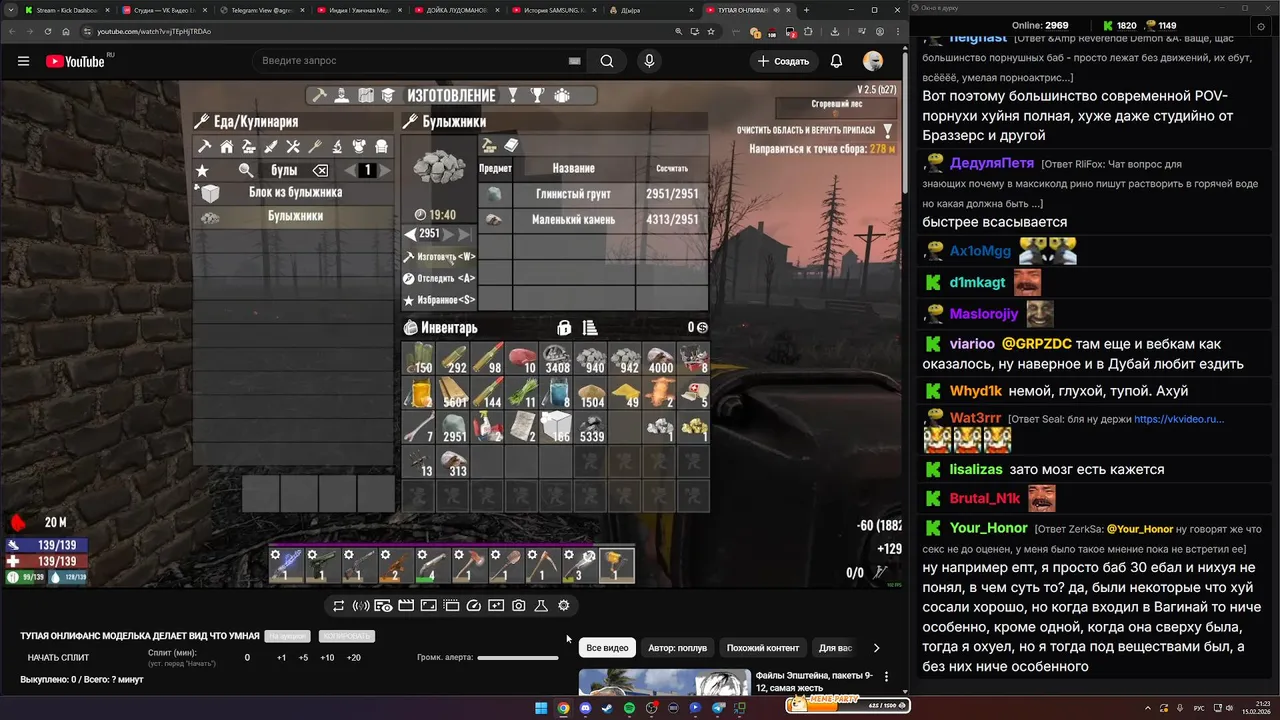Set craft quantity to maximum arrow

click(x=464, y=234)
